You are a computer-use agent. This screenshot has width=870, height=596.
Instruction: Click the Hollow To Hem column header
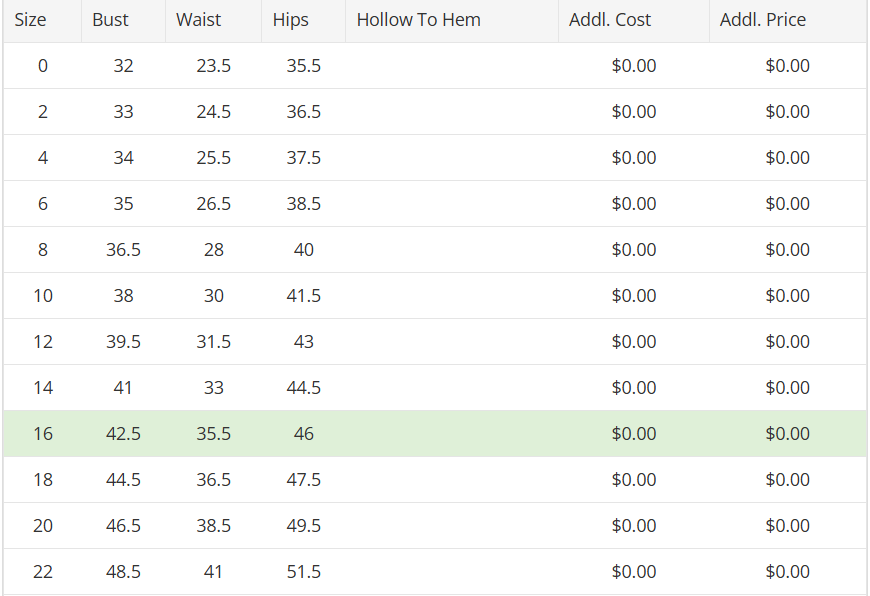coord(418,20)
